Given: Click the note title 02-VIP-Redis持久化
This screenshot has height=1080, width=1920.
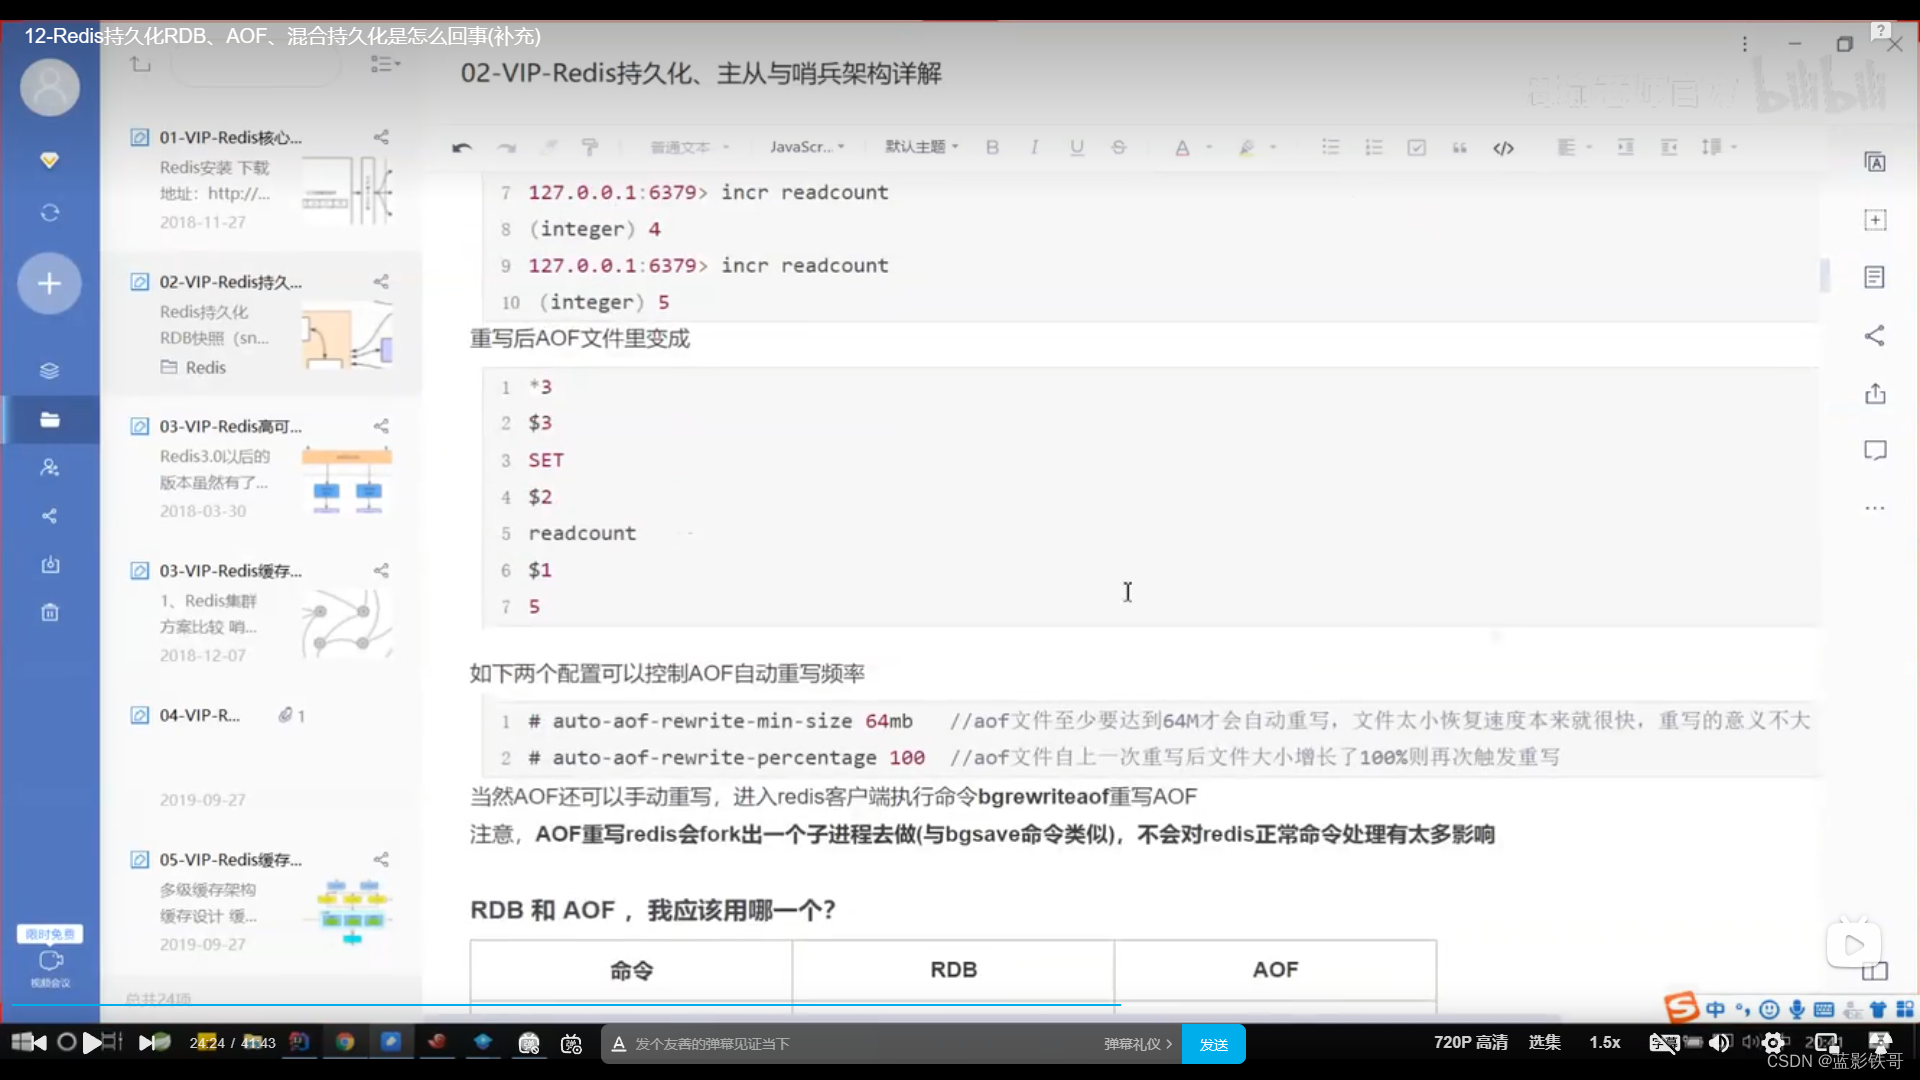Looking at the screenshot, I should pos(700,73).
